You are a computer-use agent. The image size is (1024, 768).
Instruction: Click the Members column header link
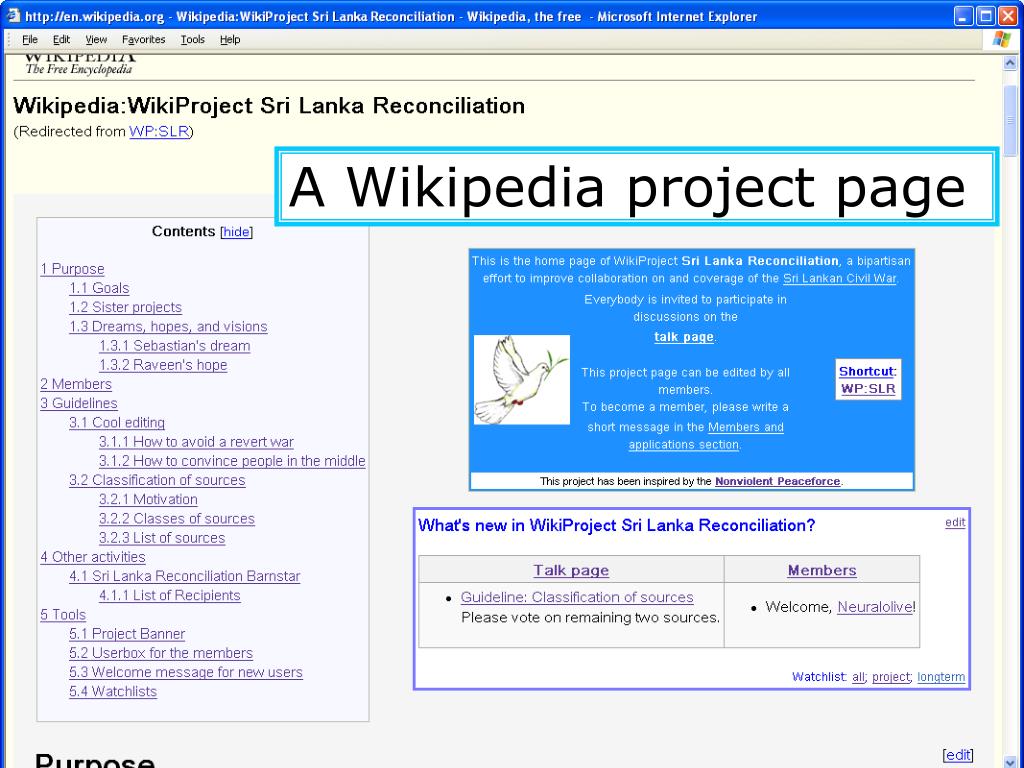pos(822,570)
